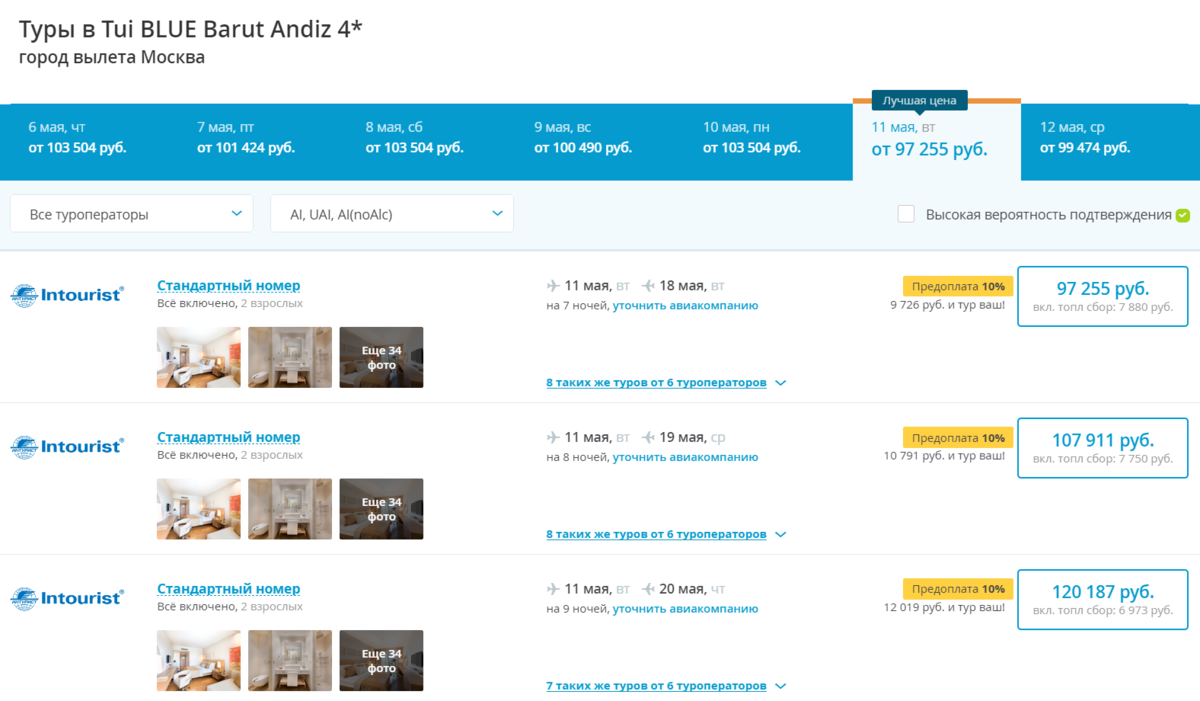Click the Intourist logo of second tour
The image size is (1200, 701).
66,446
